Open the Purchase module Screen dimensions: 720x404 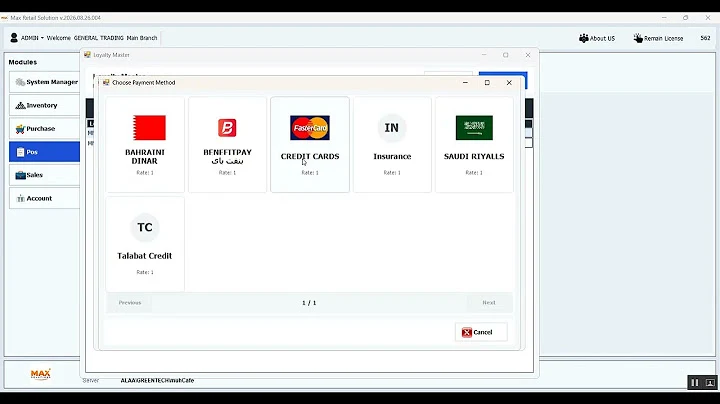(45, 129)
